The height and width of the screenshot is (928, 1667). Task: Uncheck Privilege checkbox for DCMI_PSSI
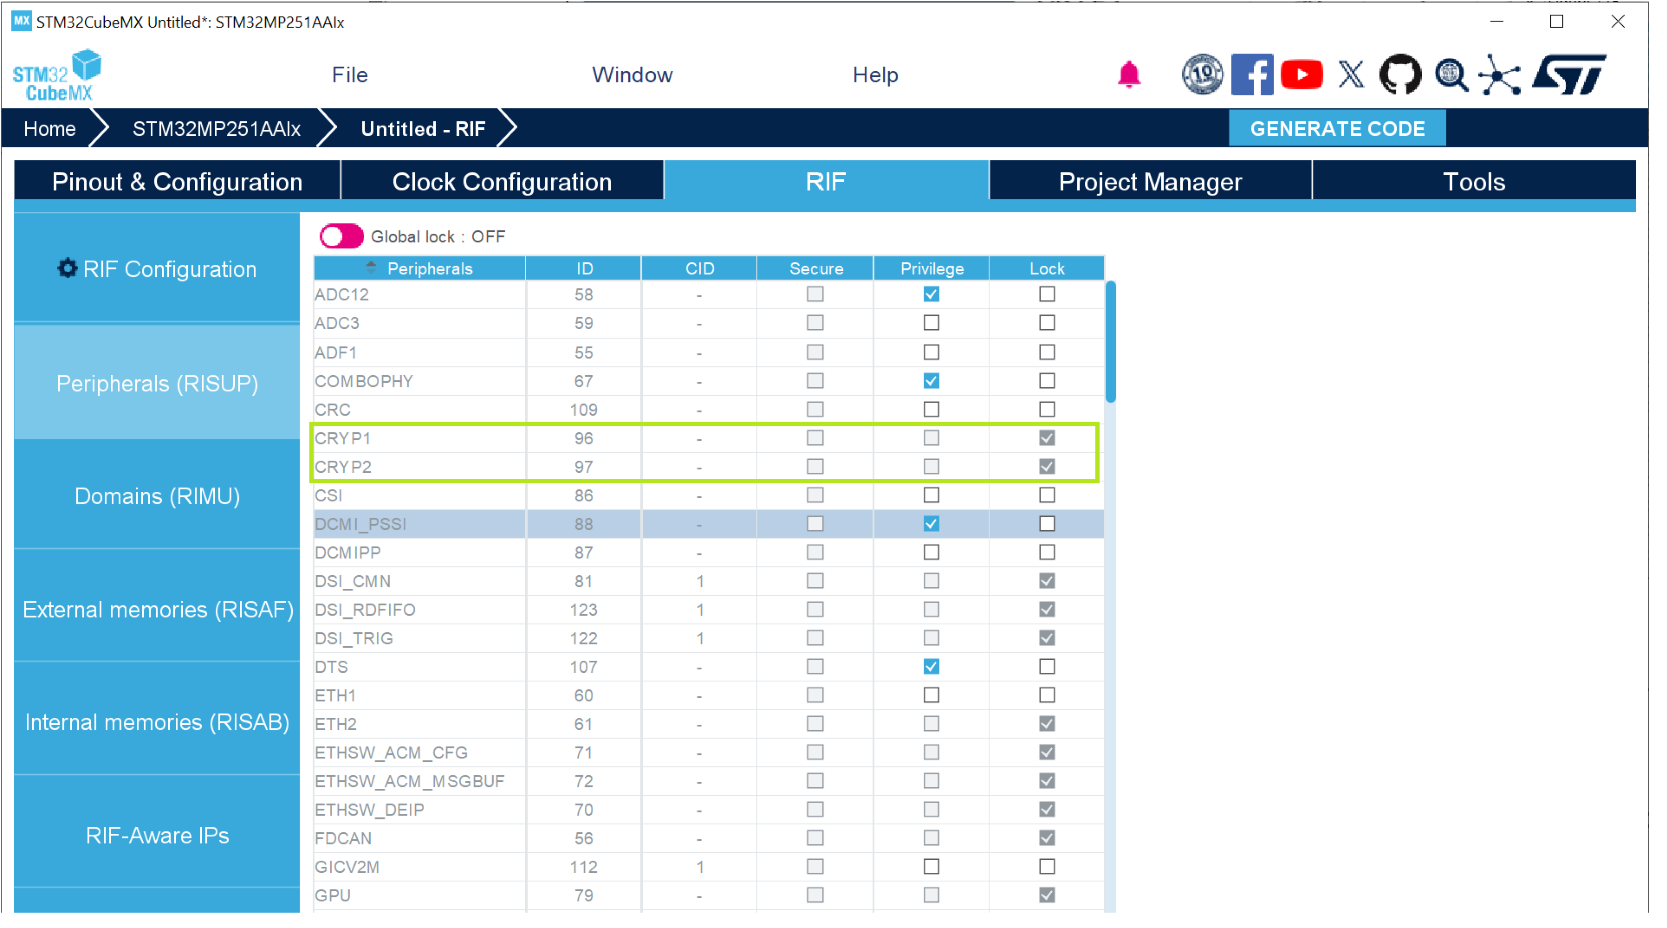pos(931,524)
